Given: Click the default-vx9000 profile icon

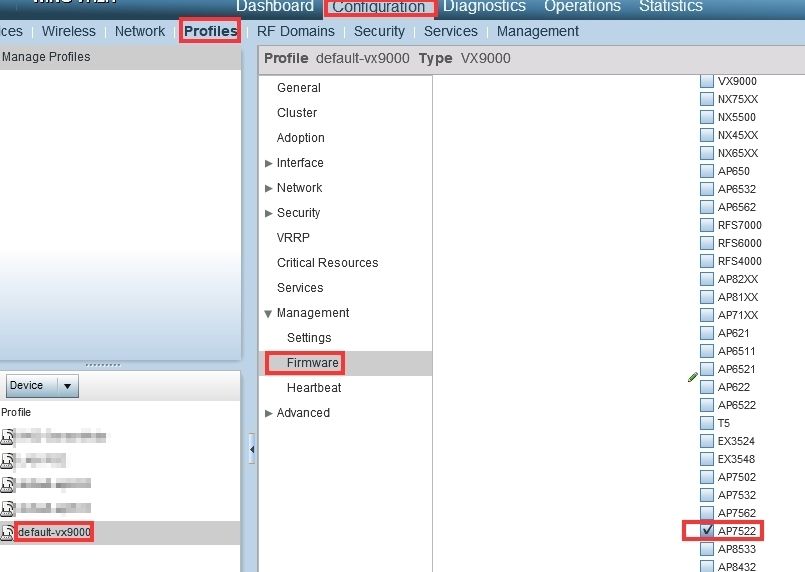Looking at the screenshot, I should pyautogui.click(x=7, y=532).
